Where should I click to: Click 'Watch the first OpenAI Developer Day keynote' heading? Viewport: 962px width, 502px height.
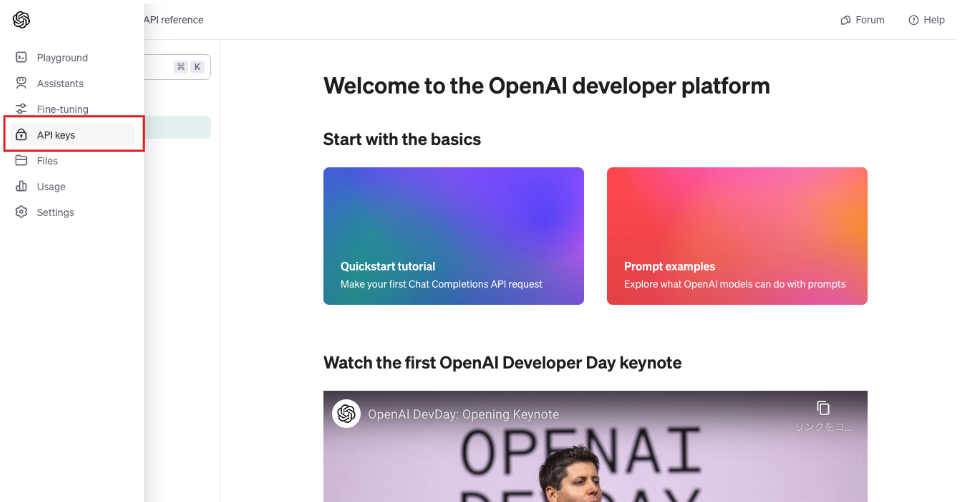click(502, 363)
